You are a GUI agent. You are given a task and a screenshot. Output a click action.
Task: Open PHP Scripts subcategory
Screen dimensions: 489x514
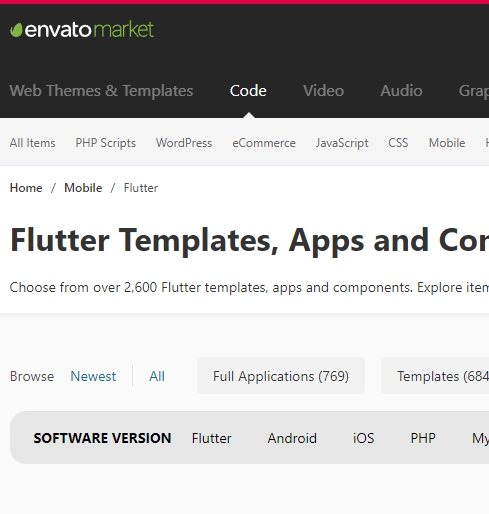(105, 143)
